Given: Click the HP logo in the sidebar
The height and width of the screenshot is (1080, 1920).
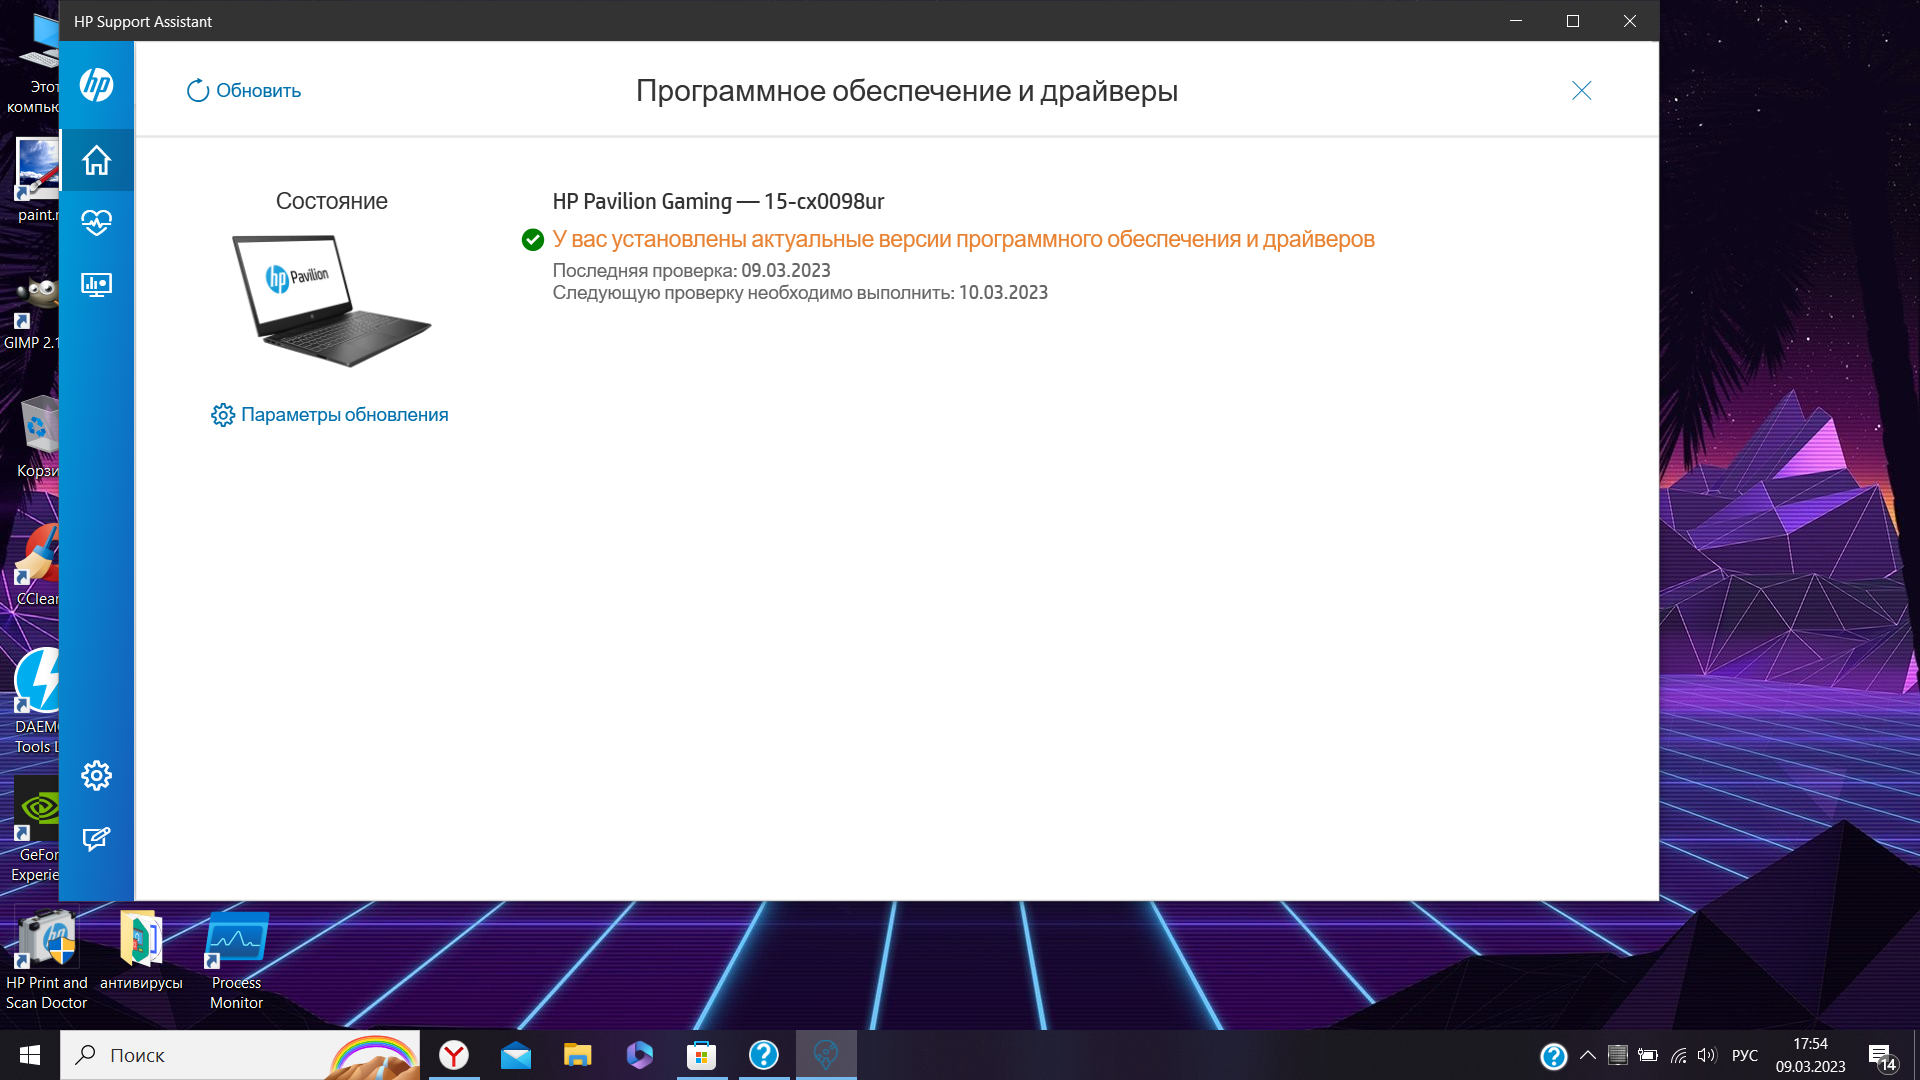Looking at the screenshot, I should pos(96,85).
